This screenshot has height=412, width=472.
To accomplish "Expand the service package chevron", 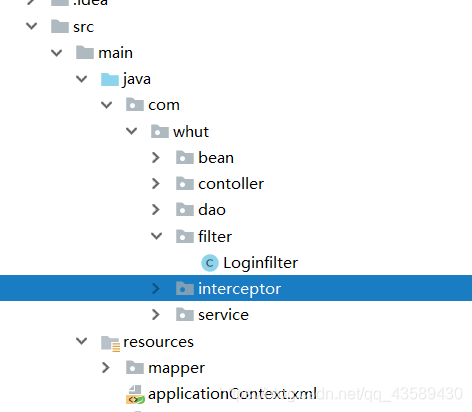I will [156, 315].
